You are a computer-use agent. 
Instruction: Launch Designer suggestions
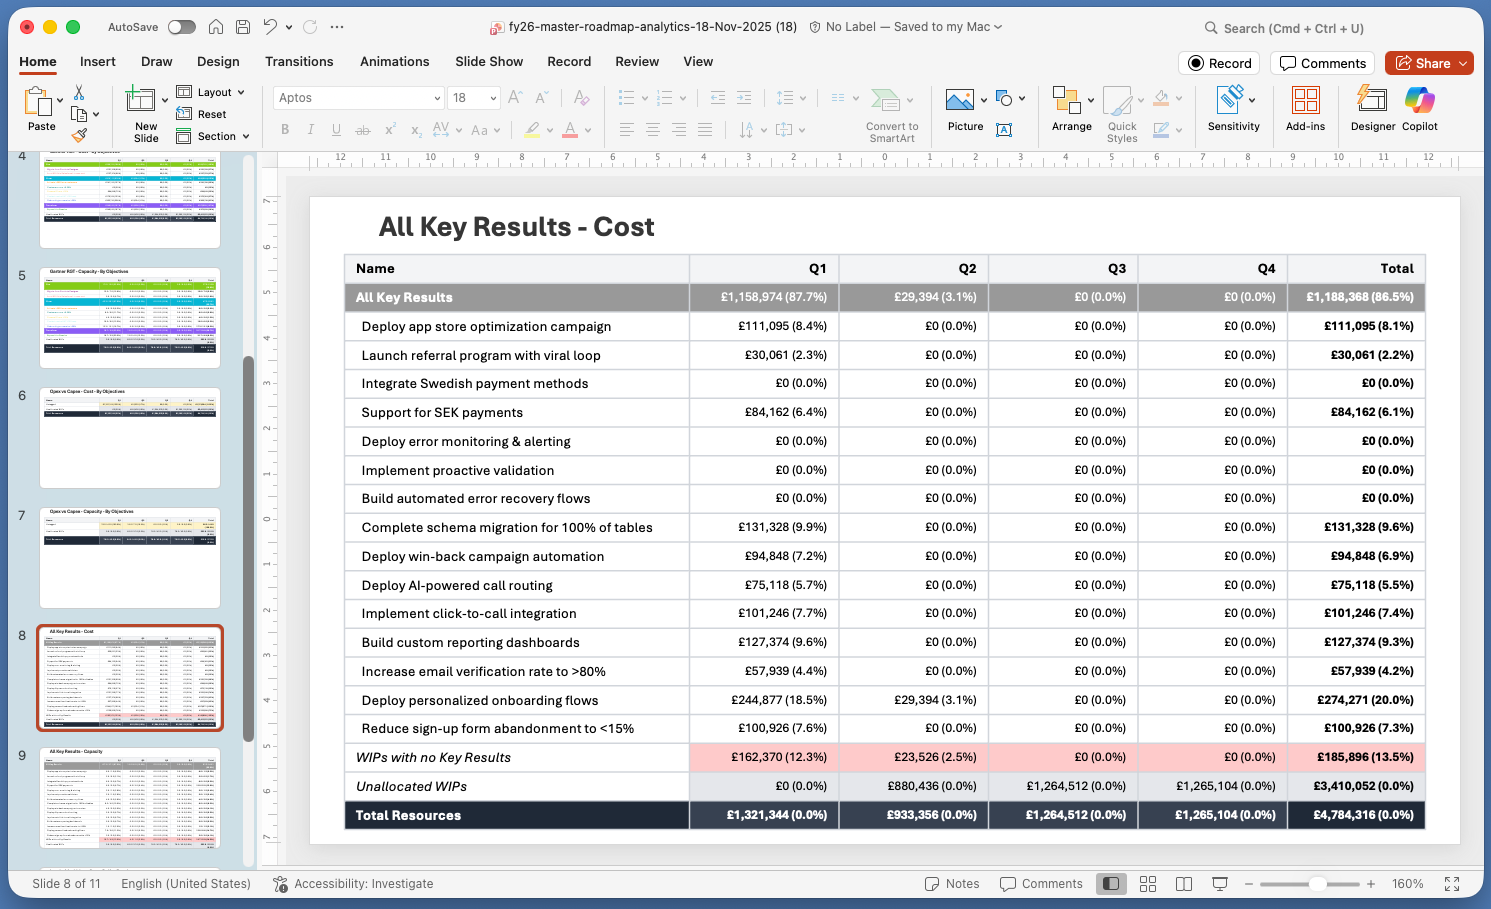pos(1371,110)
